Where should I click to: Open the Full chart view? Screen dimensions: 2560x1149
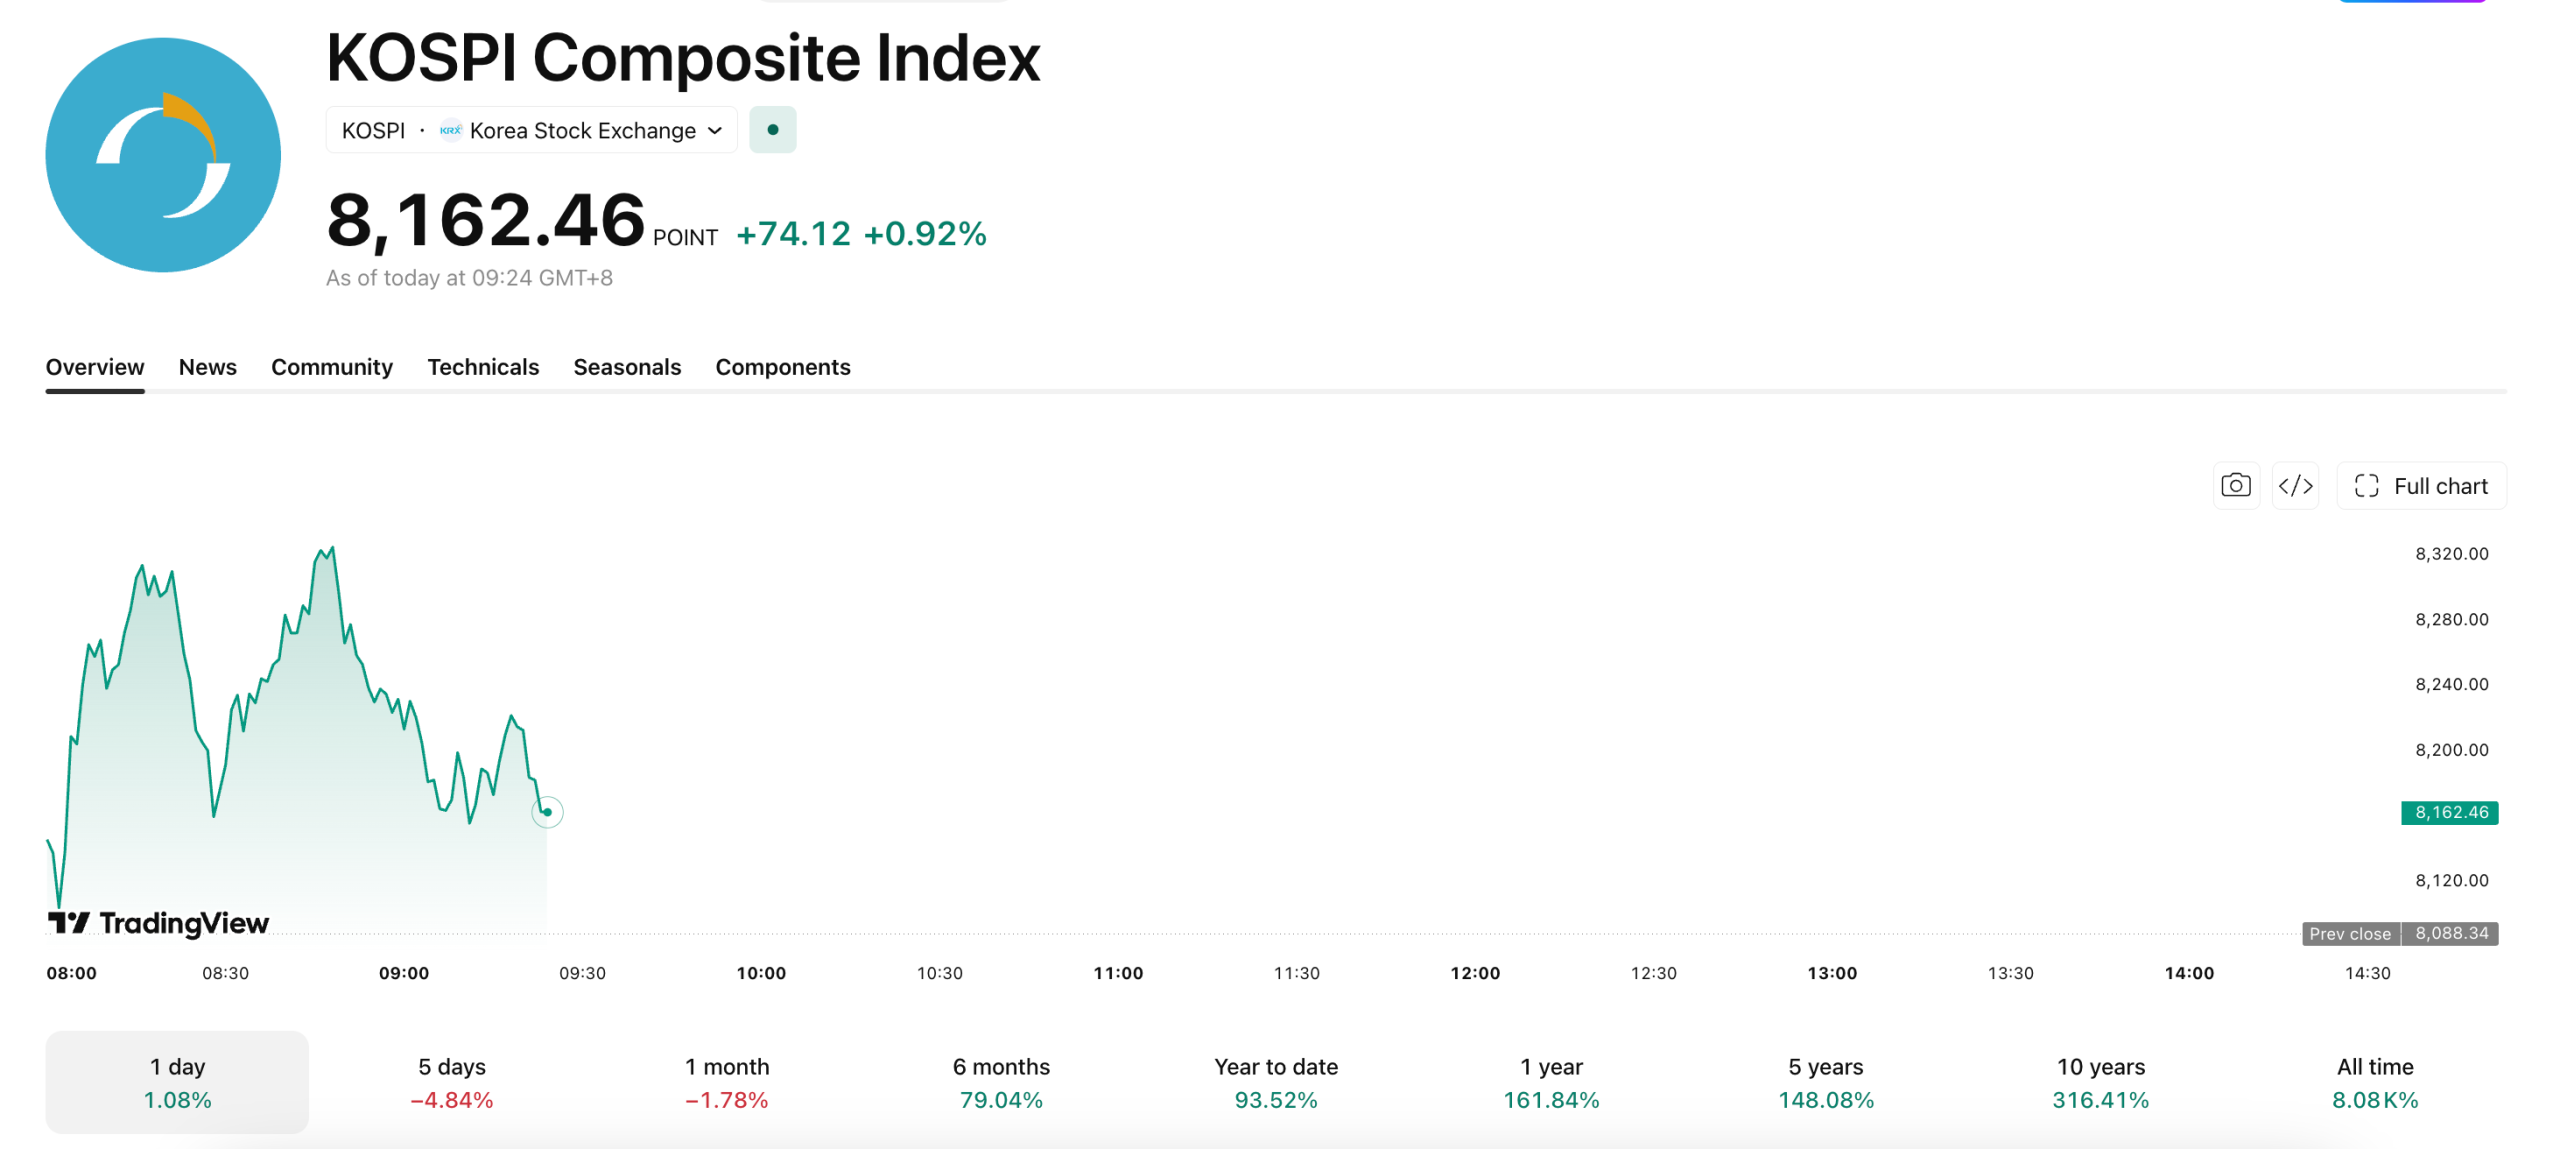2420,486
